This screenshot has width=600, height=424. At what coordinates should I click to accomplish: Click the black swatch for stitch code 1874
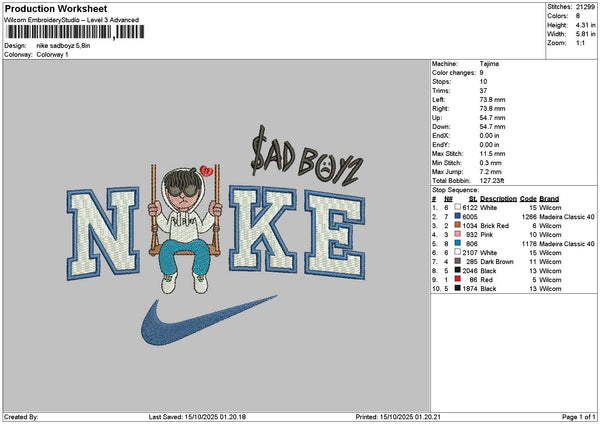pos(457,288)
